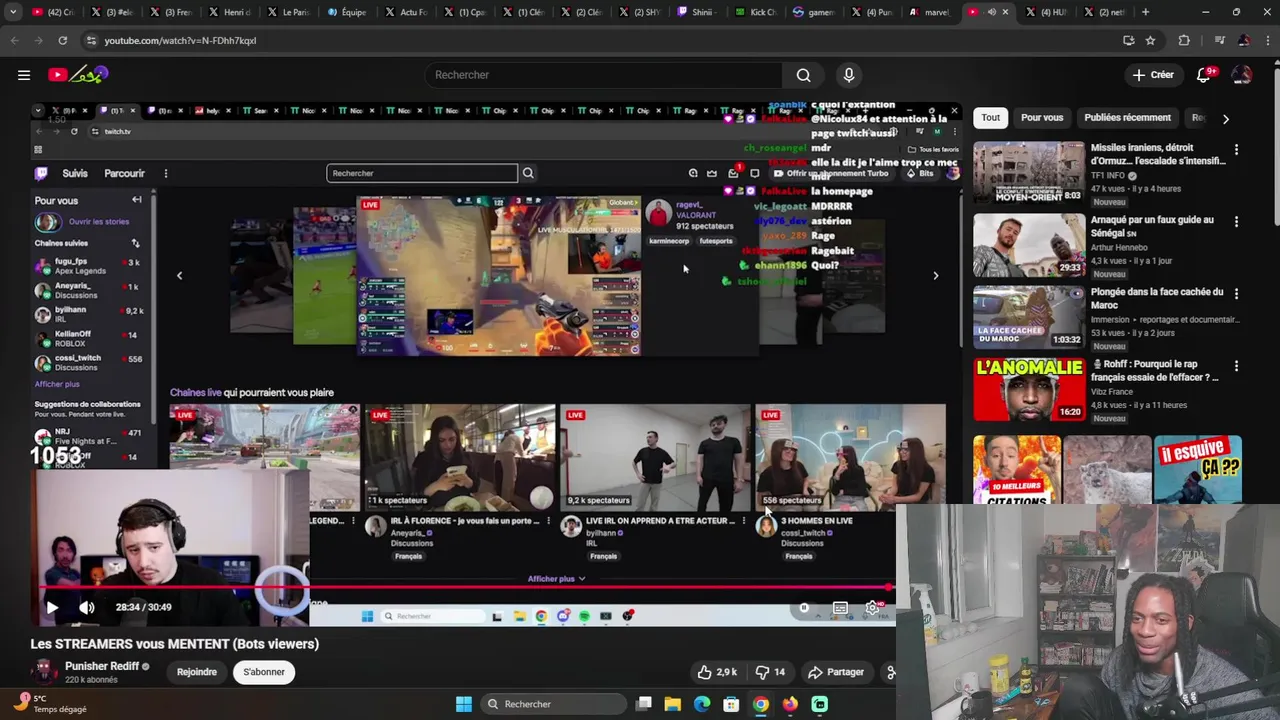
Task: Share the video with Partager
Action: click(x=836, y=672)
